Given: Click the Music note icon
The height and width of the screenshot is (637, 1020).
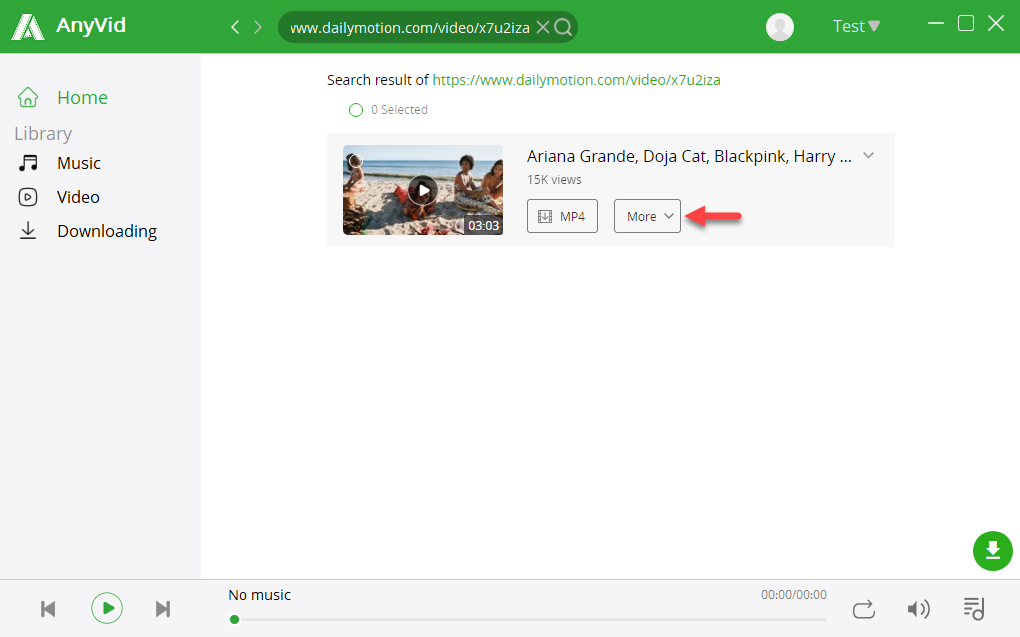Looking at the screenshot, I should [x=28, y=163].
